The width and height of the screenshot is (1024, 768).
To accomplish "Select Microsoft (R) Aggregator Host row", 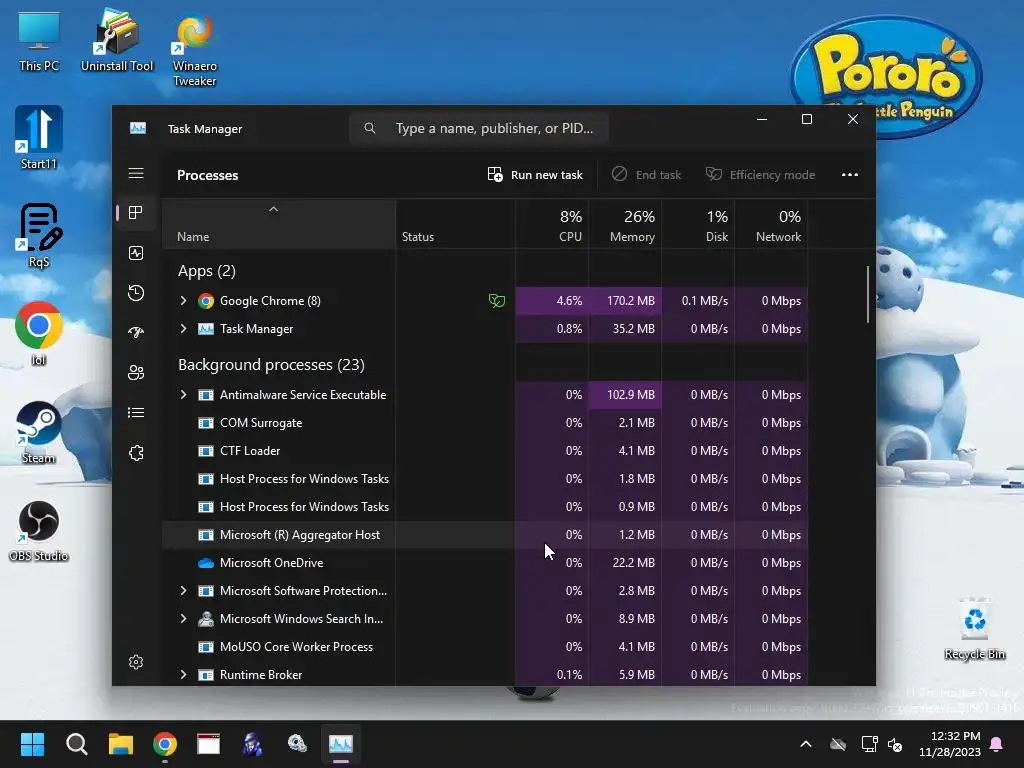I will pyautogui.click(x=485, y=535).
